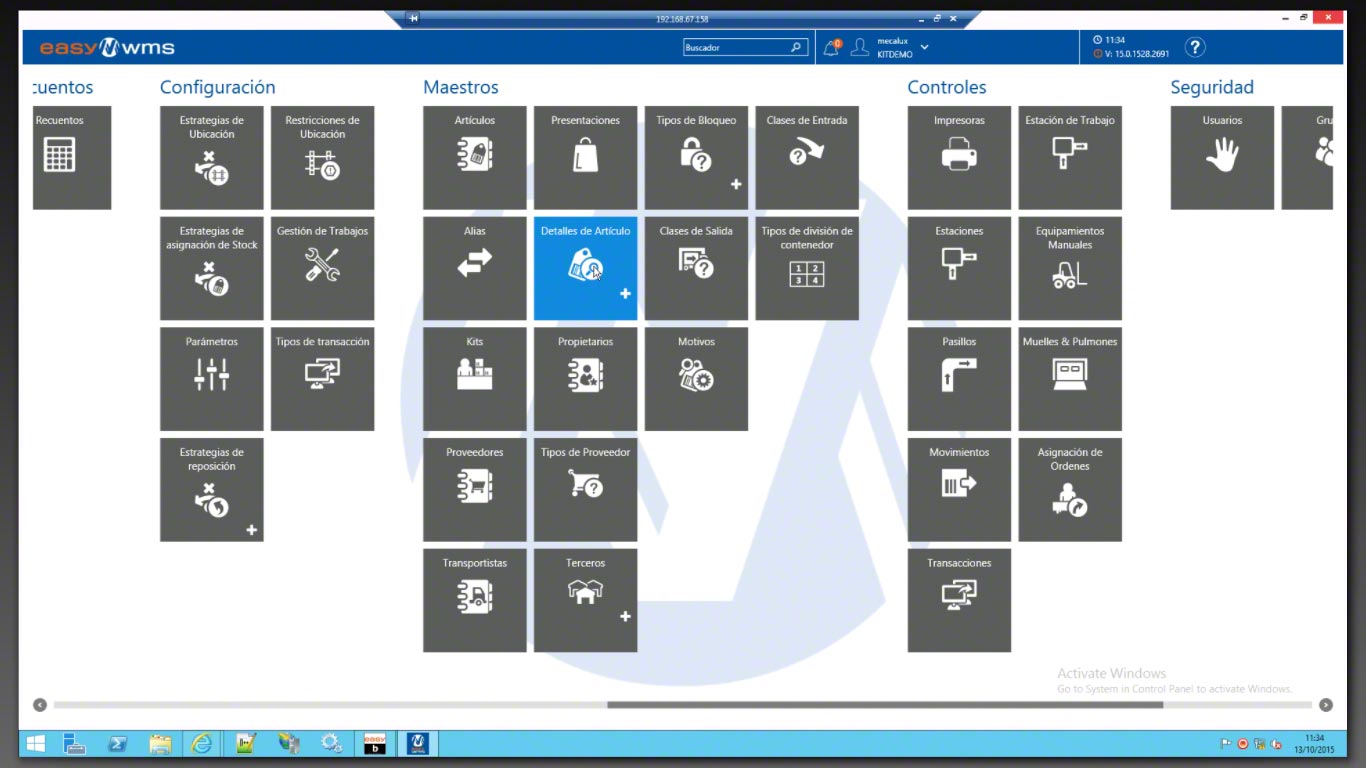Open the Restricciones de Ubicación tile
The width and height of the screenshot is (1366, 768).
pos(322,158)
